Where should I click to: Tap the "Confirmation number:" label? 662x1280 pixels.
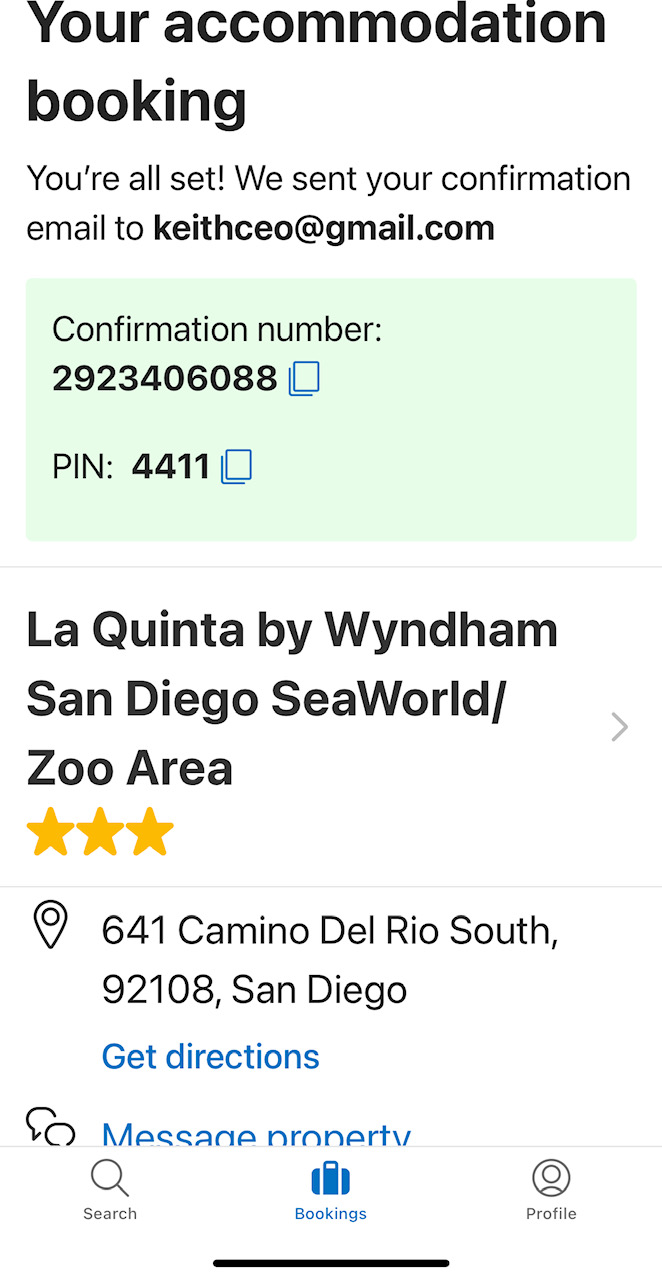coord(217,329)
